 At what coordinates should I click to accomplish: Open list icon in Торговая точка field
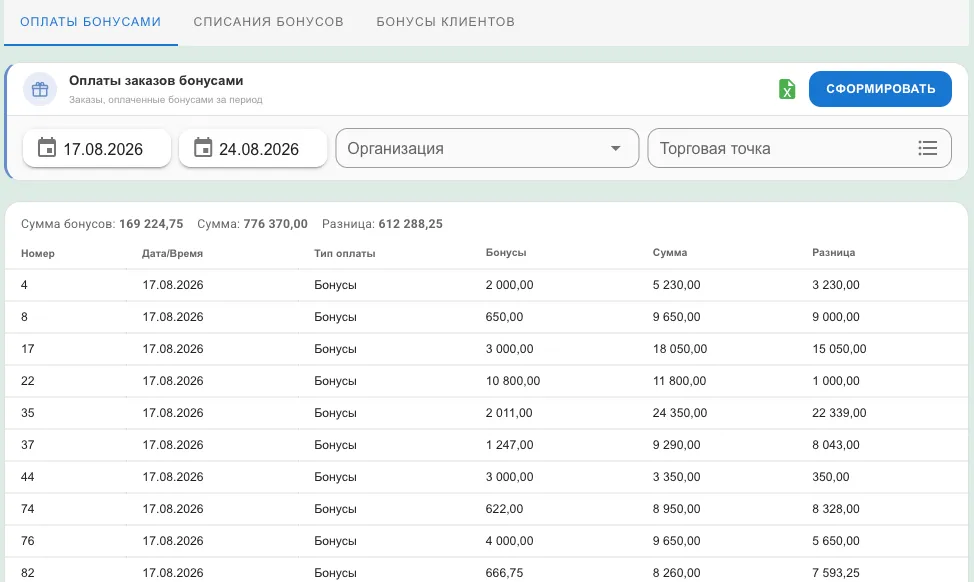[927, 148]
